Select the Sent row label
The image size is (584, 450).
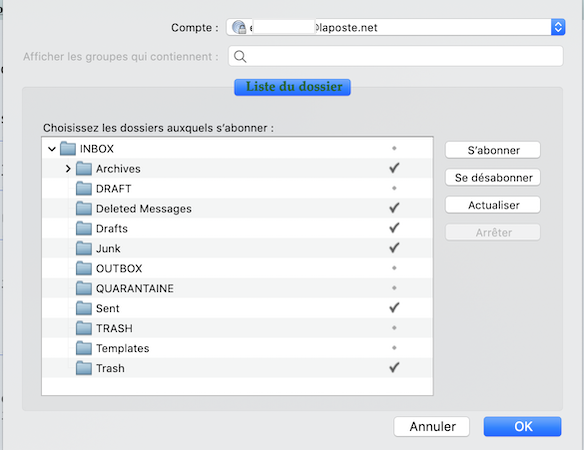pos(108,308)
